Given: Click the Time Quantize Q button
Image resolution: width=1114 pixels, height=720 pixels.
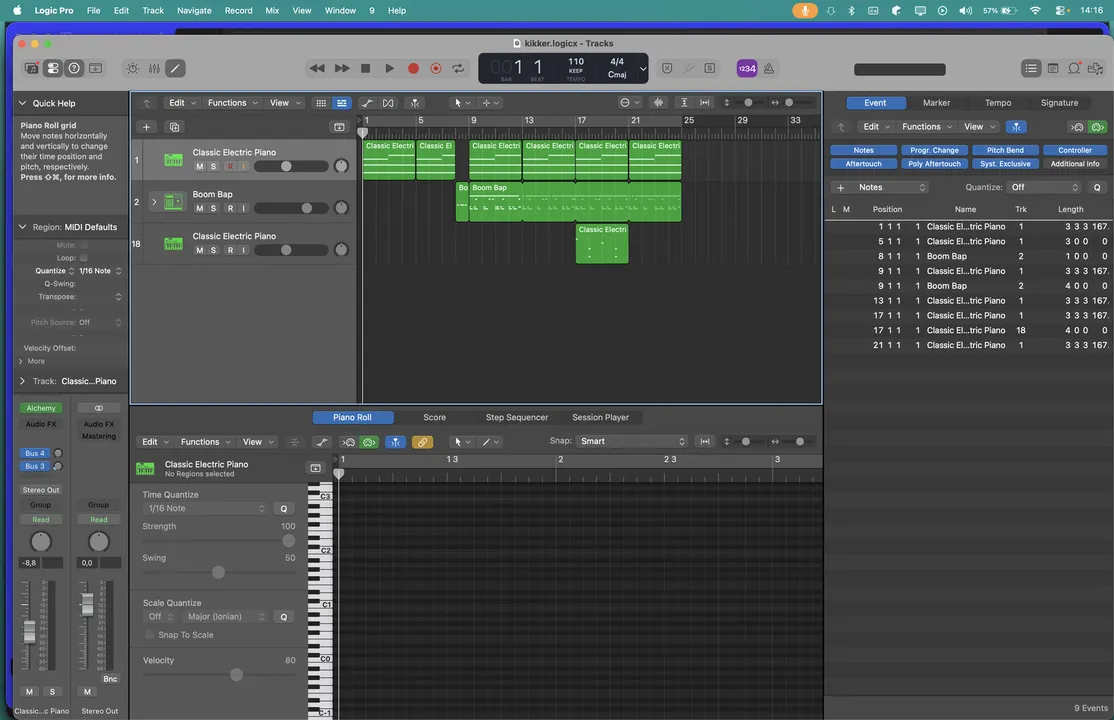Looking at the screenshot, I should (x=283, y=508).
